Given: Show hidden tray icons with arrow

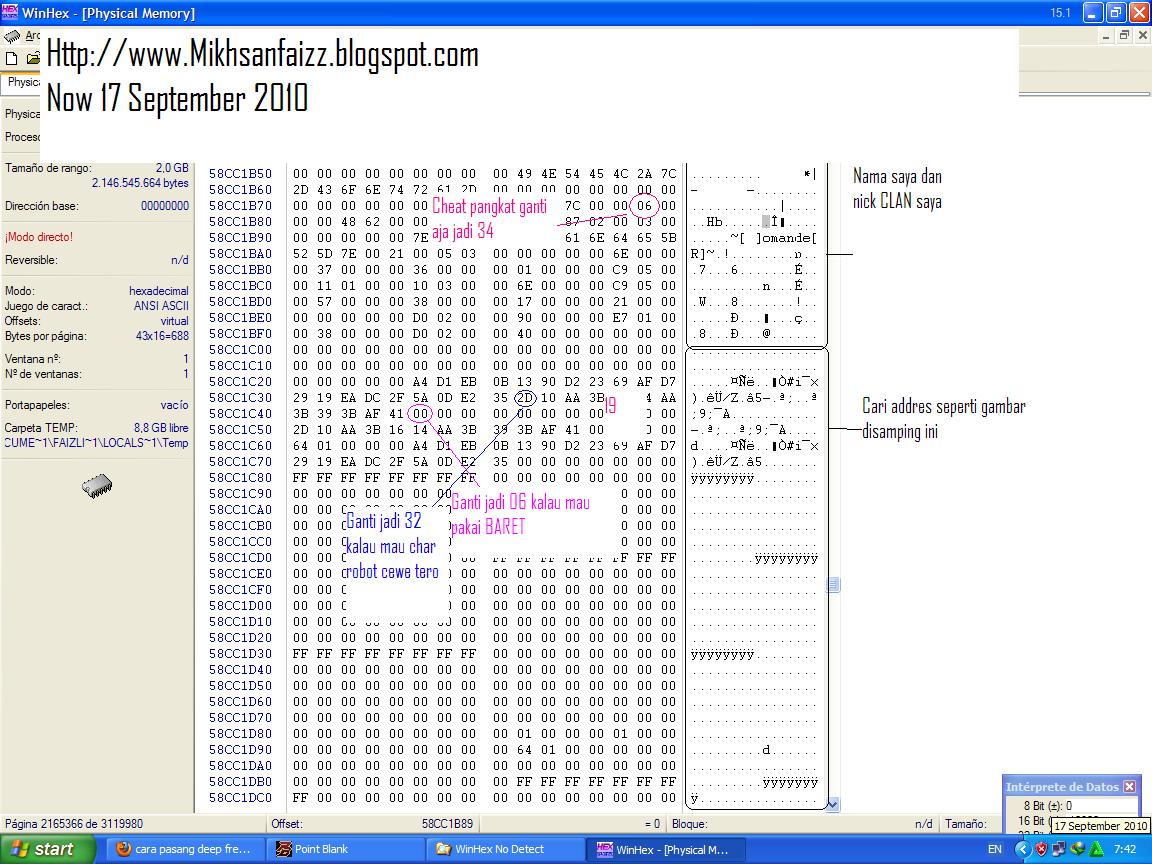Looking at the screenshot, I should coord(1022,849).
